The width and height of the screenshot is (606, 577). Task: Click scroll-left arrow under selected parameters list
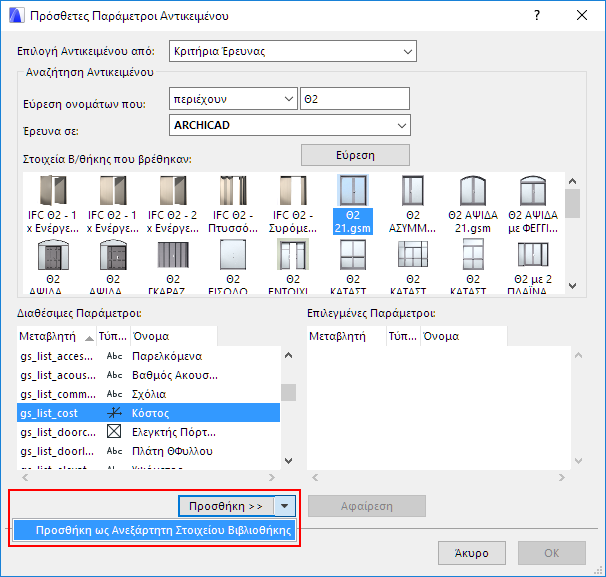(x=315, y=477)
